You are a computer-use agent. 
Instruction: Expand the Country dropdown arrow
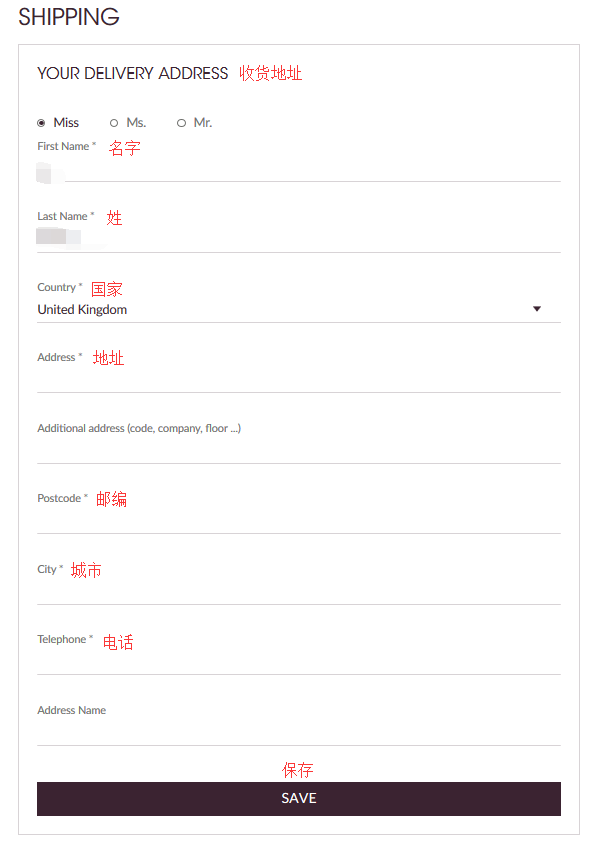[537, 309]
